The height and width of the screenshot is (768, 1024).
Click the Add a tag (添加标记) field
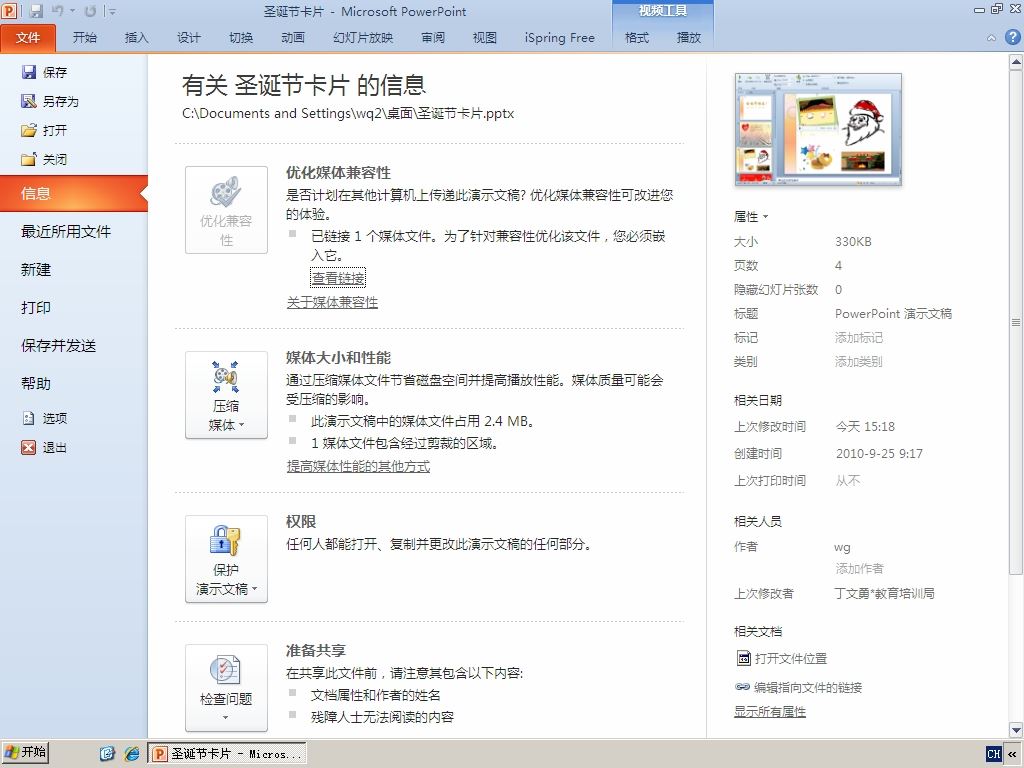point(859,338)
